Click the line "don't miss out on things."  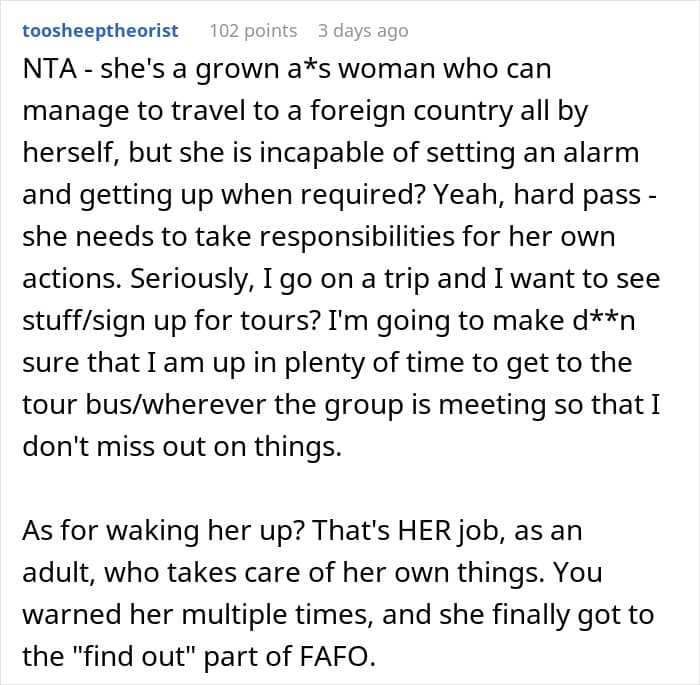click(182, 446)
